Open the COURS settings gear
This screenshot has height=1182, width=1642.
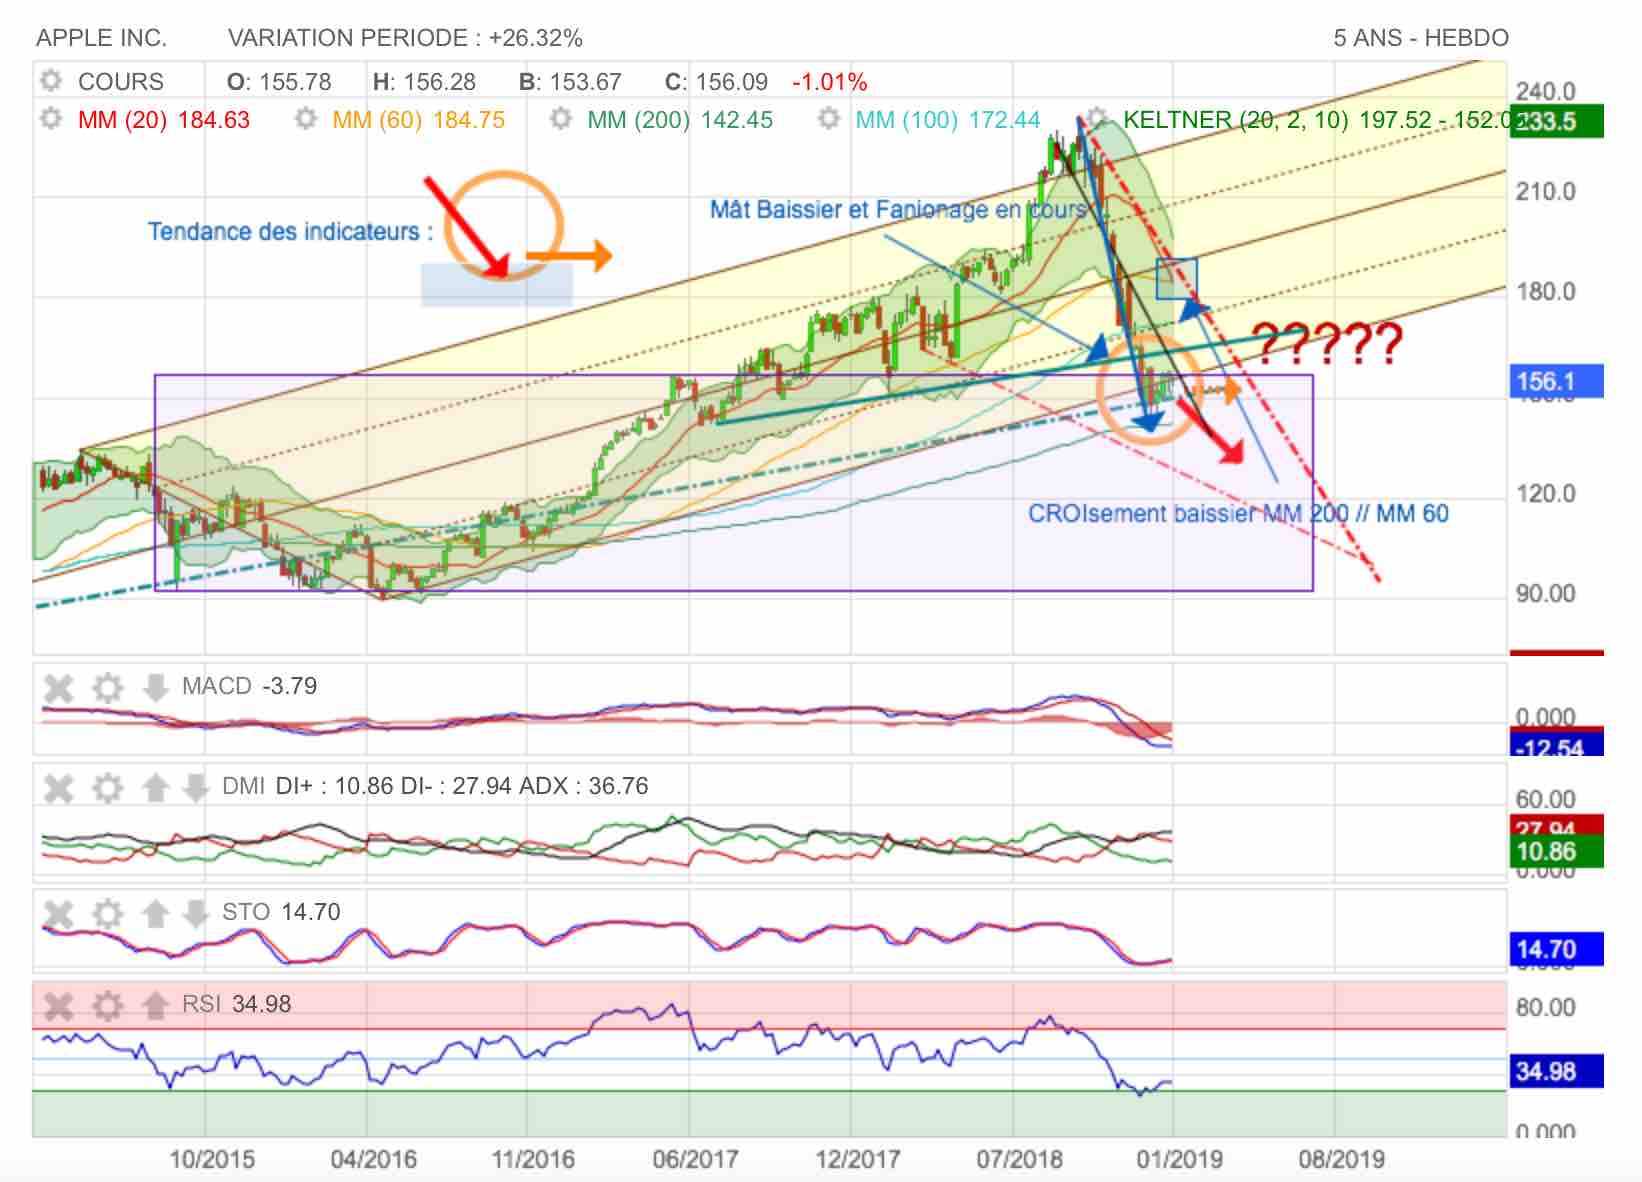(50, 81)
